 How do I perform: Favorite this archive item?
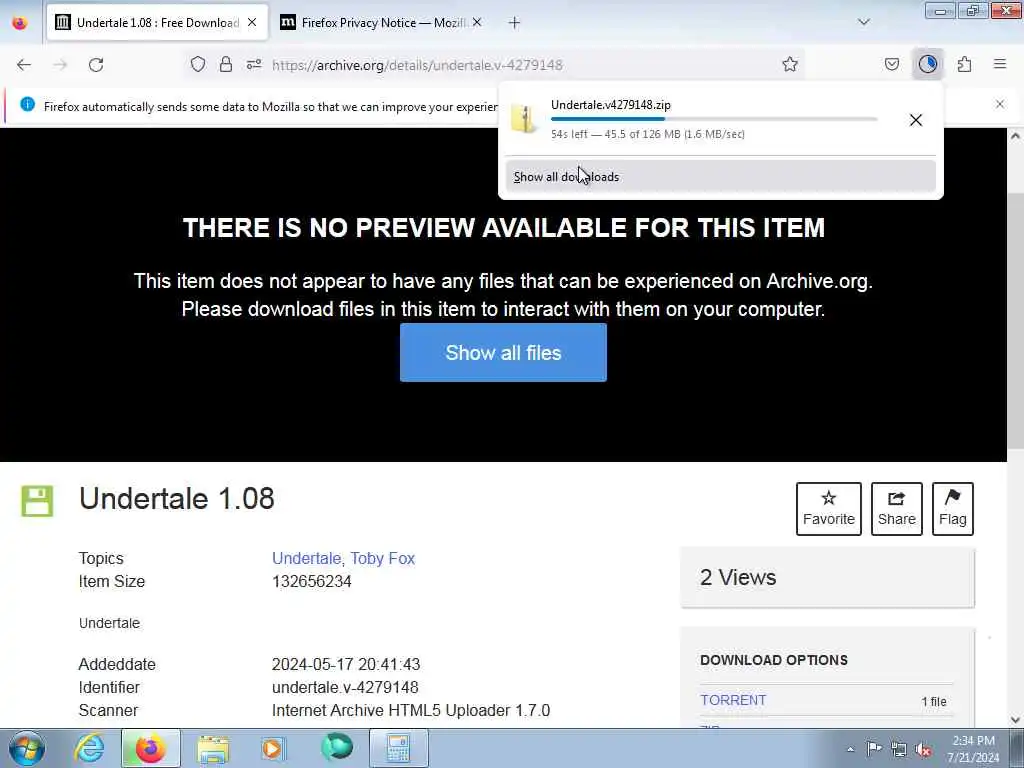[829, 509]
